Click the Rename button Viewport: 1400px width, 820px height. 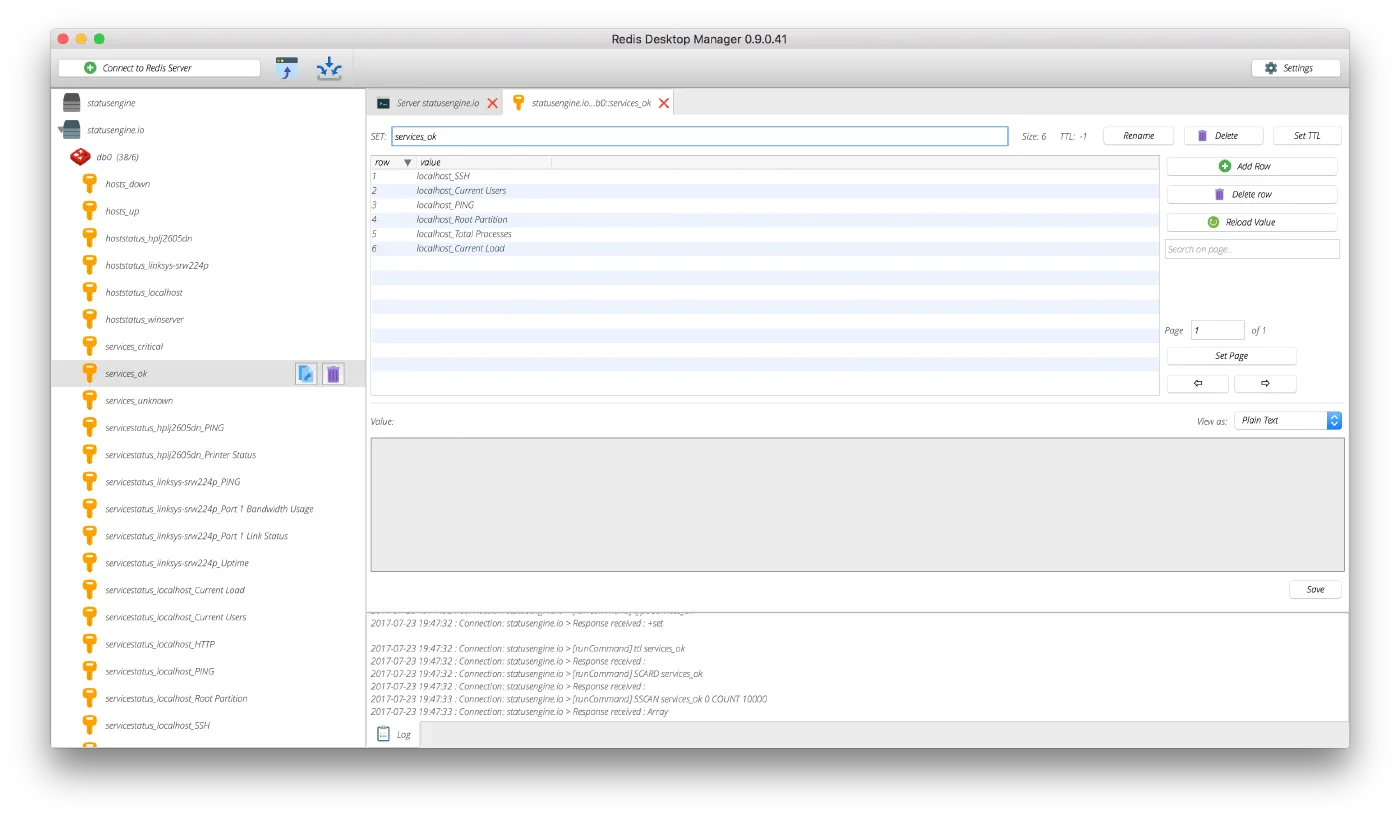[x=1138, y=136]
